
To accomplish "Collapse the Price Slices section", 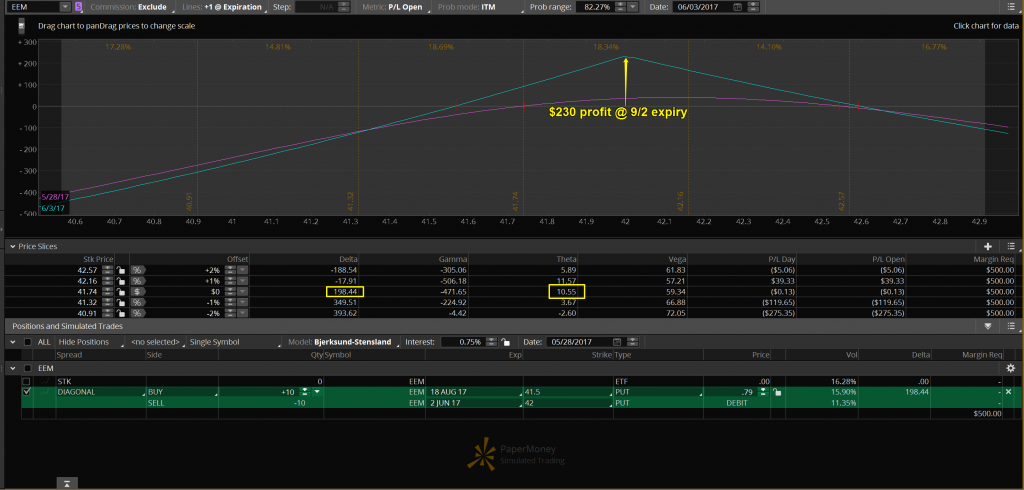I will point(11,246).
